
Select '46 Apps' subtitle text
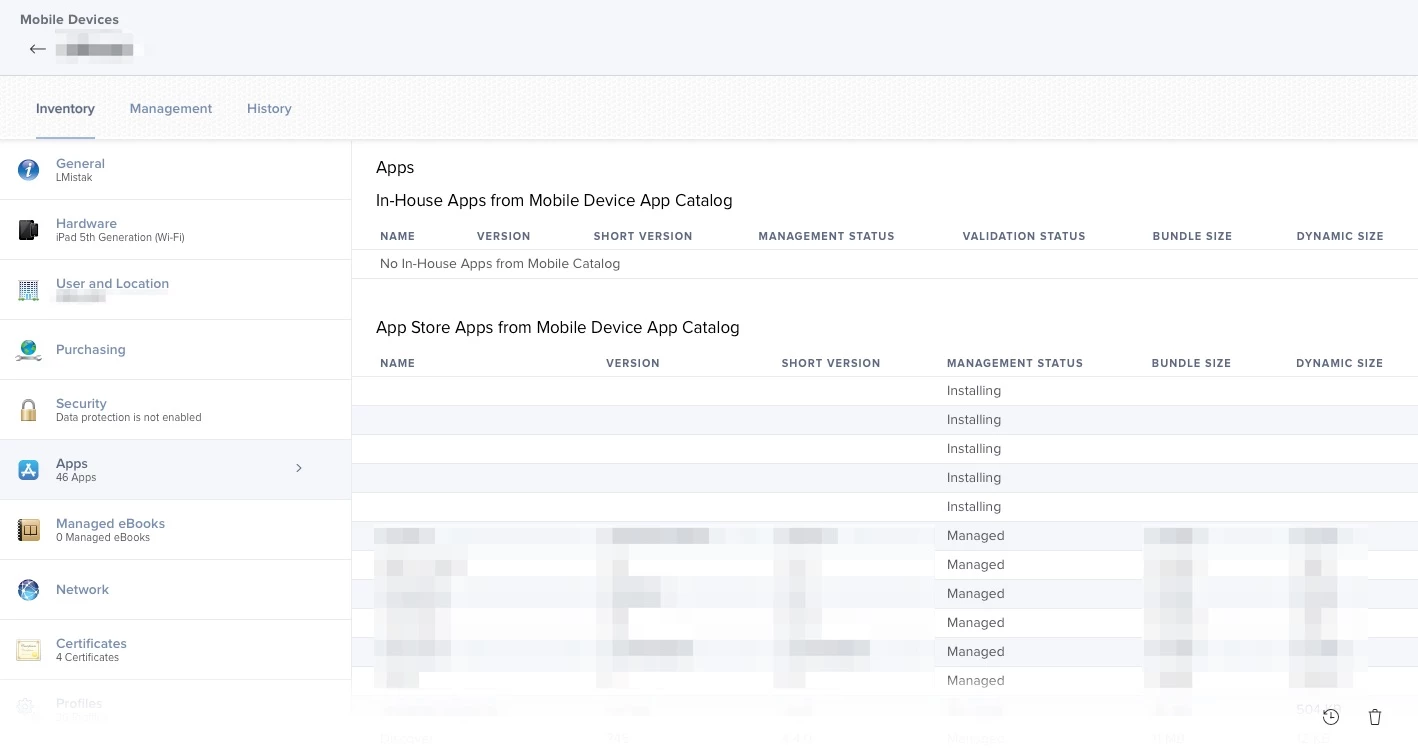pos(76,478)
